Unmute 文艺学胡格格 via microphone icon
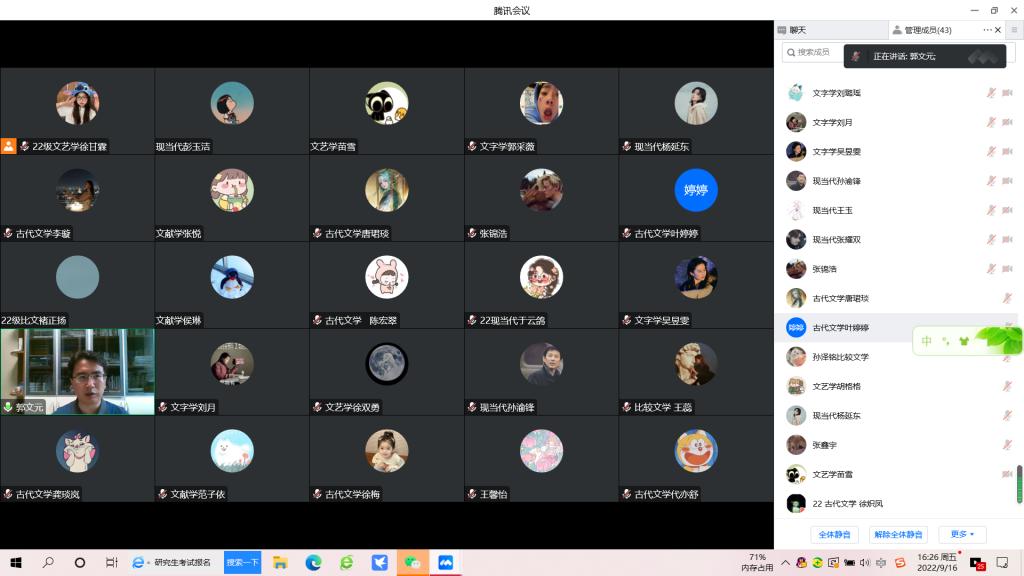This screenshot has height=576, width=1024. point(1007,386)
